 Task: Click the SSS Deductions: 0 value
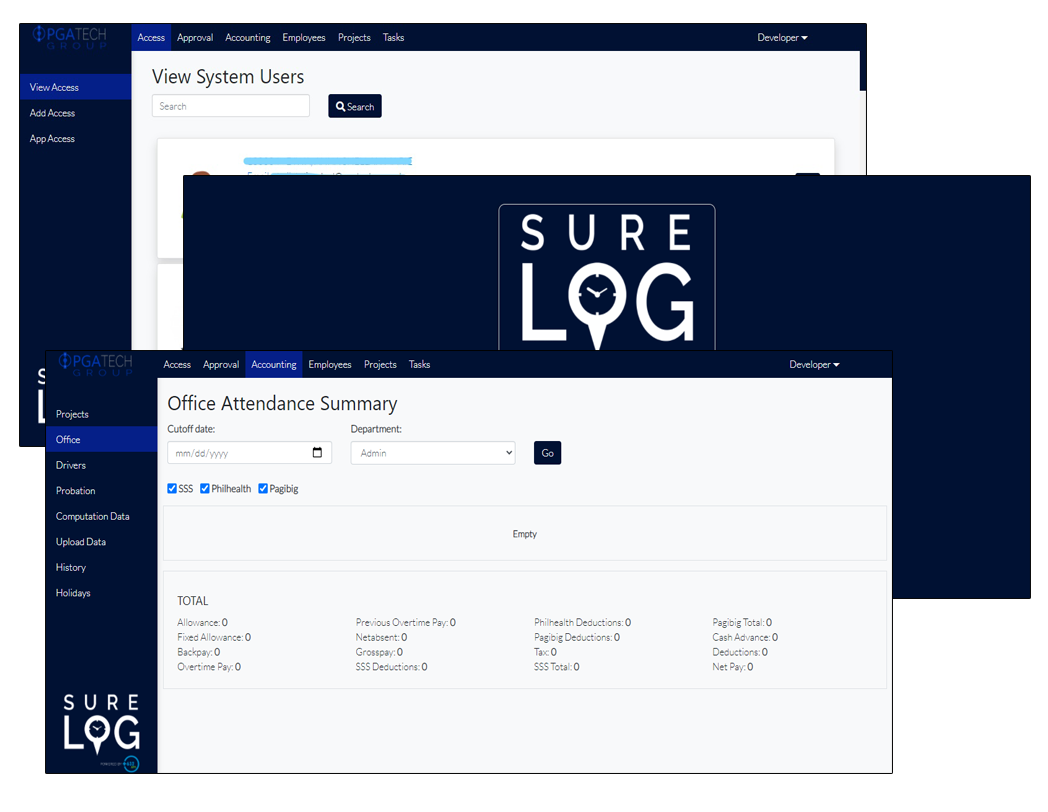(392, 667)
